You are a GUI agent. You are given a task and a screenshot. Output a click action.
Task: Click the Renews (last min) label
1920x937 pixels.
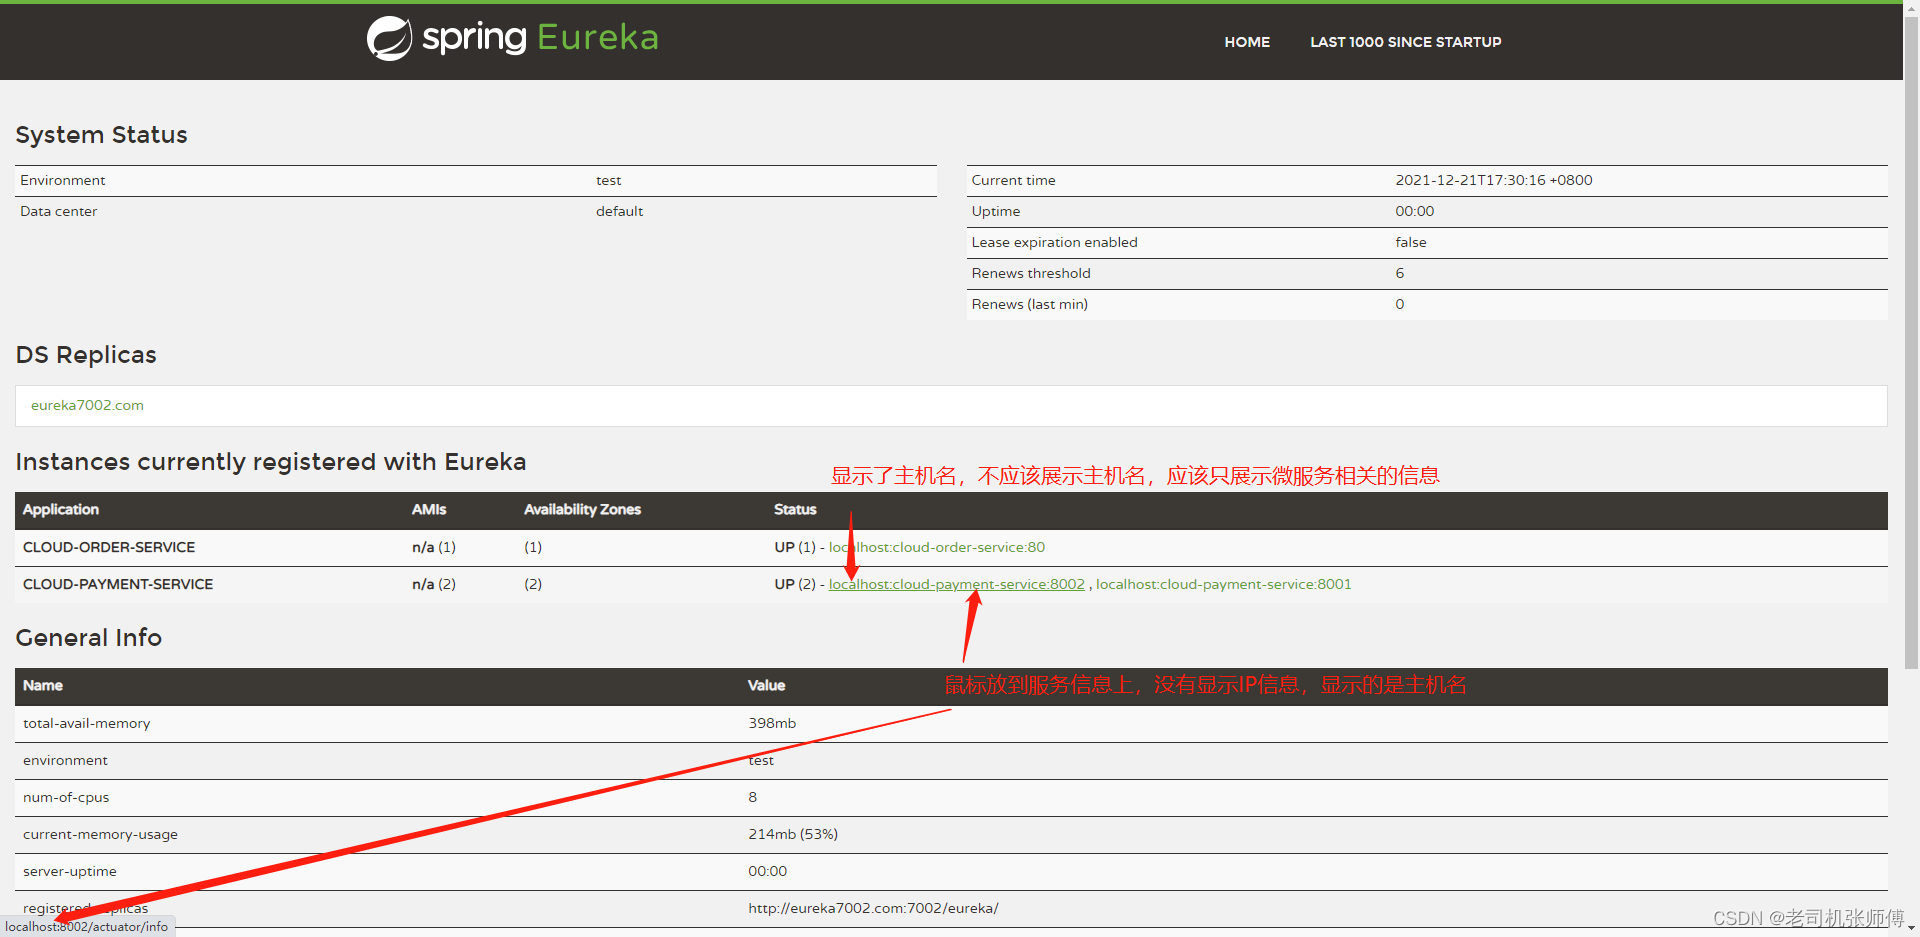click(x=1029, y=304)
